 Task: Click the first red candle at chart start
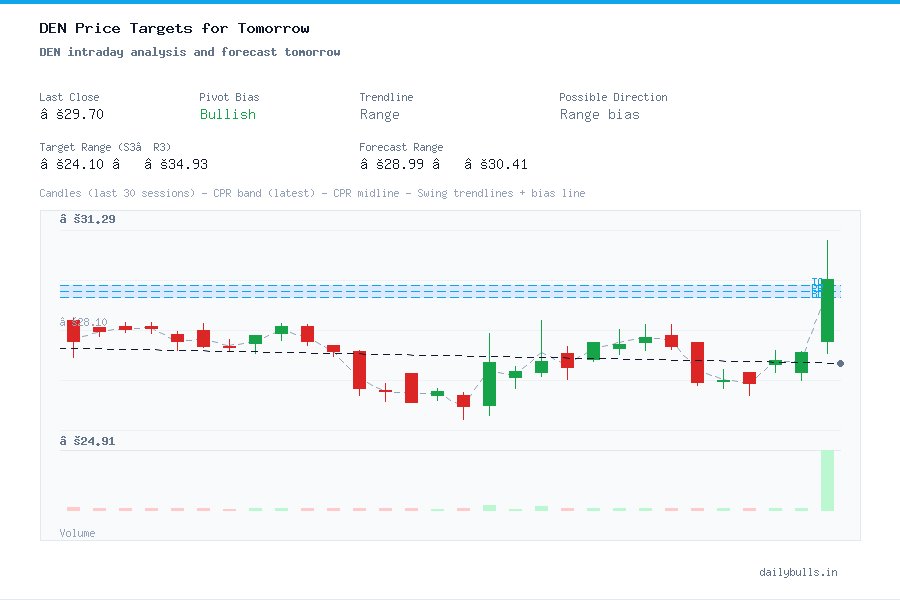pos(73,331)
